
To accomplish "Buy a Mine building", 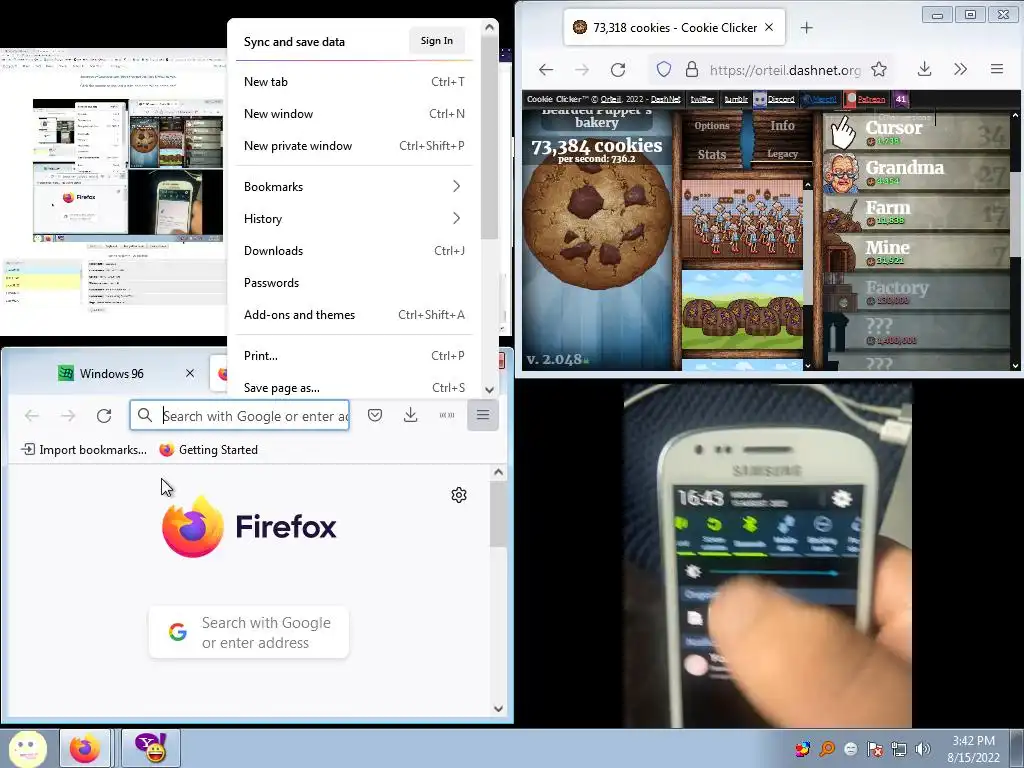I will [917, 253].
